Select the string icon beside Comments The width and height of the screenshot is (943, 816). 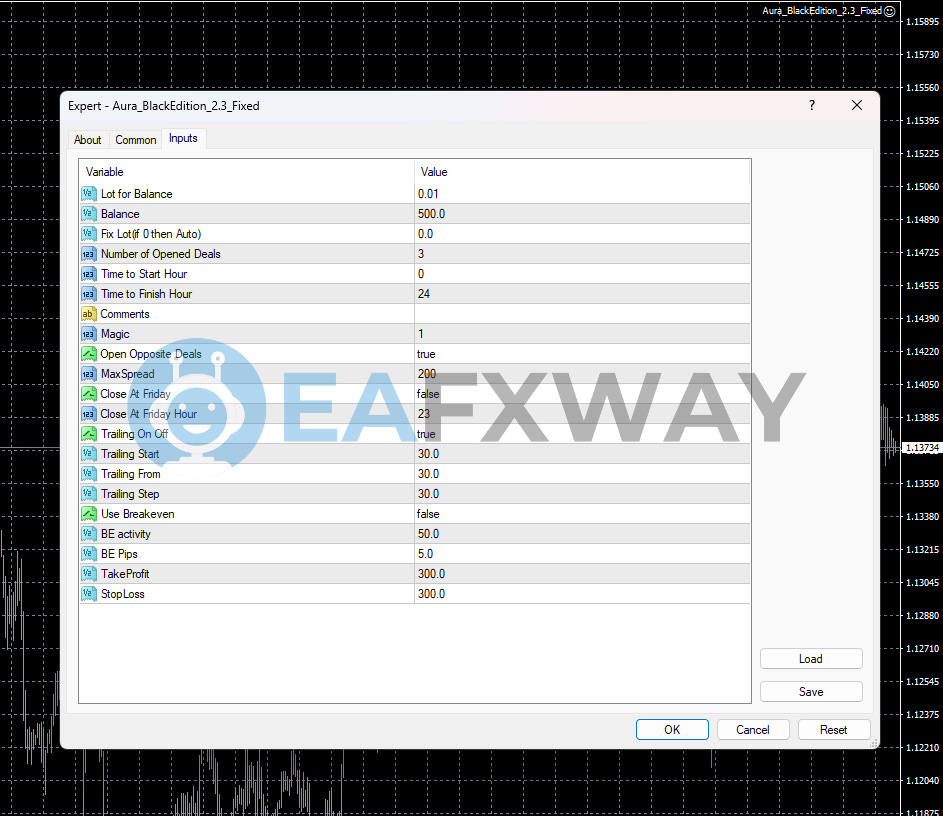point(88,314)
